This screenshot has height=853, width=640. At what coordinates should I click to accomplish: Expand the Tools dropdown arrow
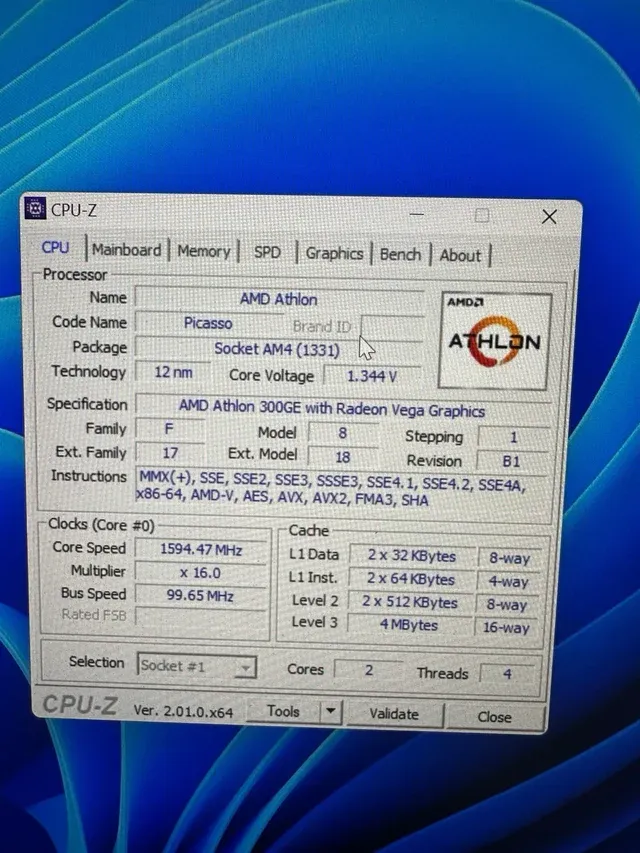pyautogui.click(x=330, y=712)
